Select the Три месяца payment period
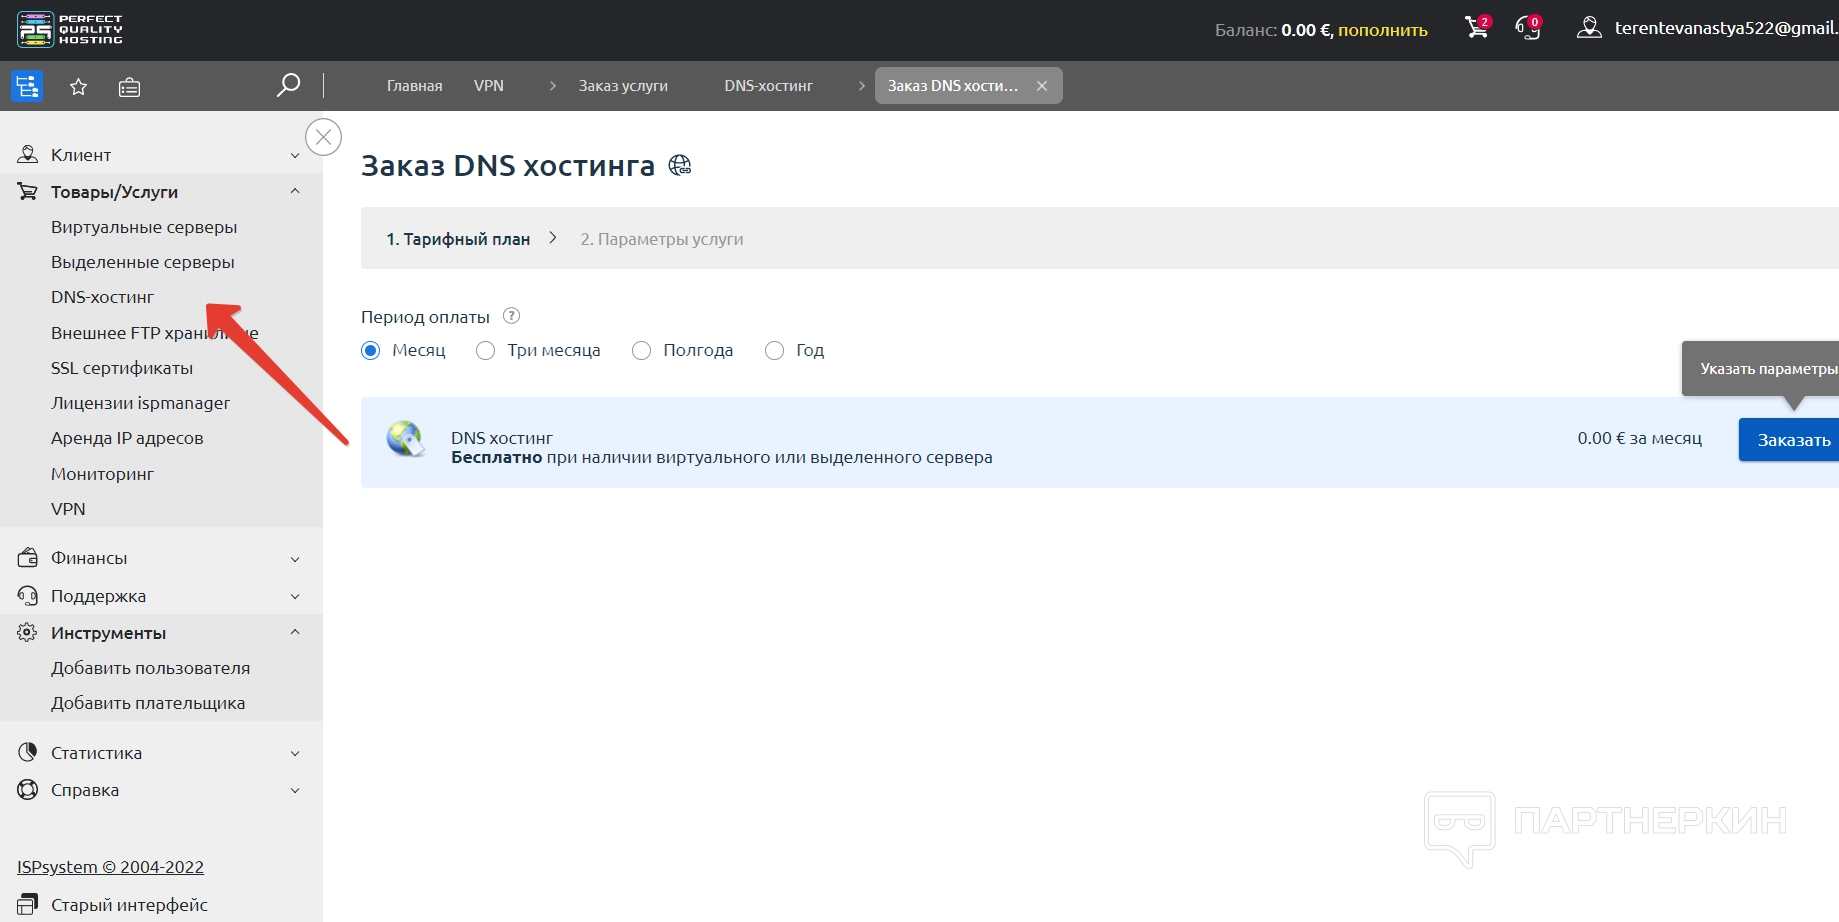 (x=486, y=351)
